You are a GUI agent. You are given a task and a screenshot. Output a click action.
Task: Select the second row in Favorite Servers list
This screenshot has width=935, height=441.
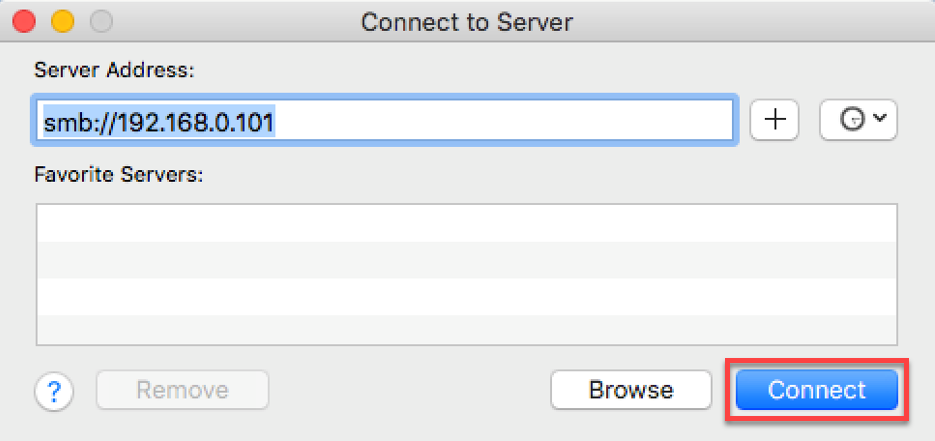pos(466,258)
